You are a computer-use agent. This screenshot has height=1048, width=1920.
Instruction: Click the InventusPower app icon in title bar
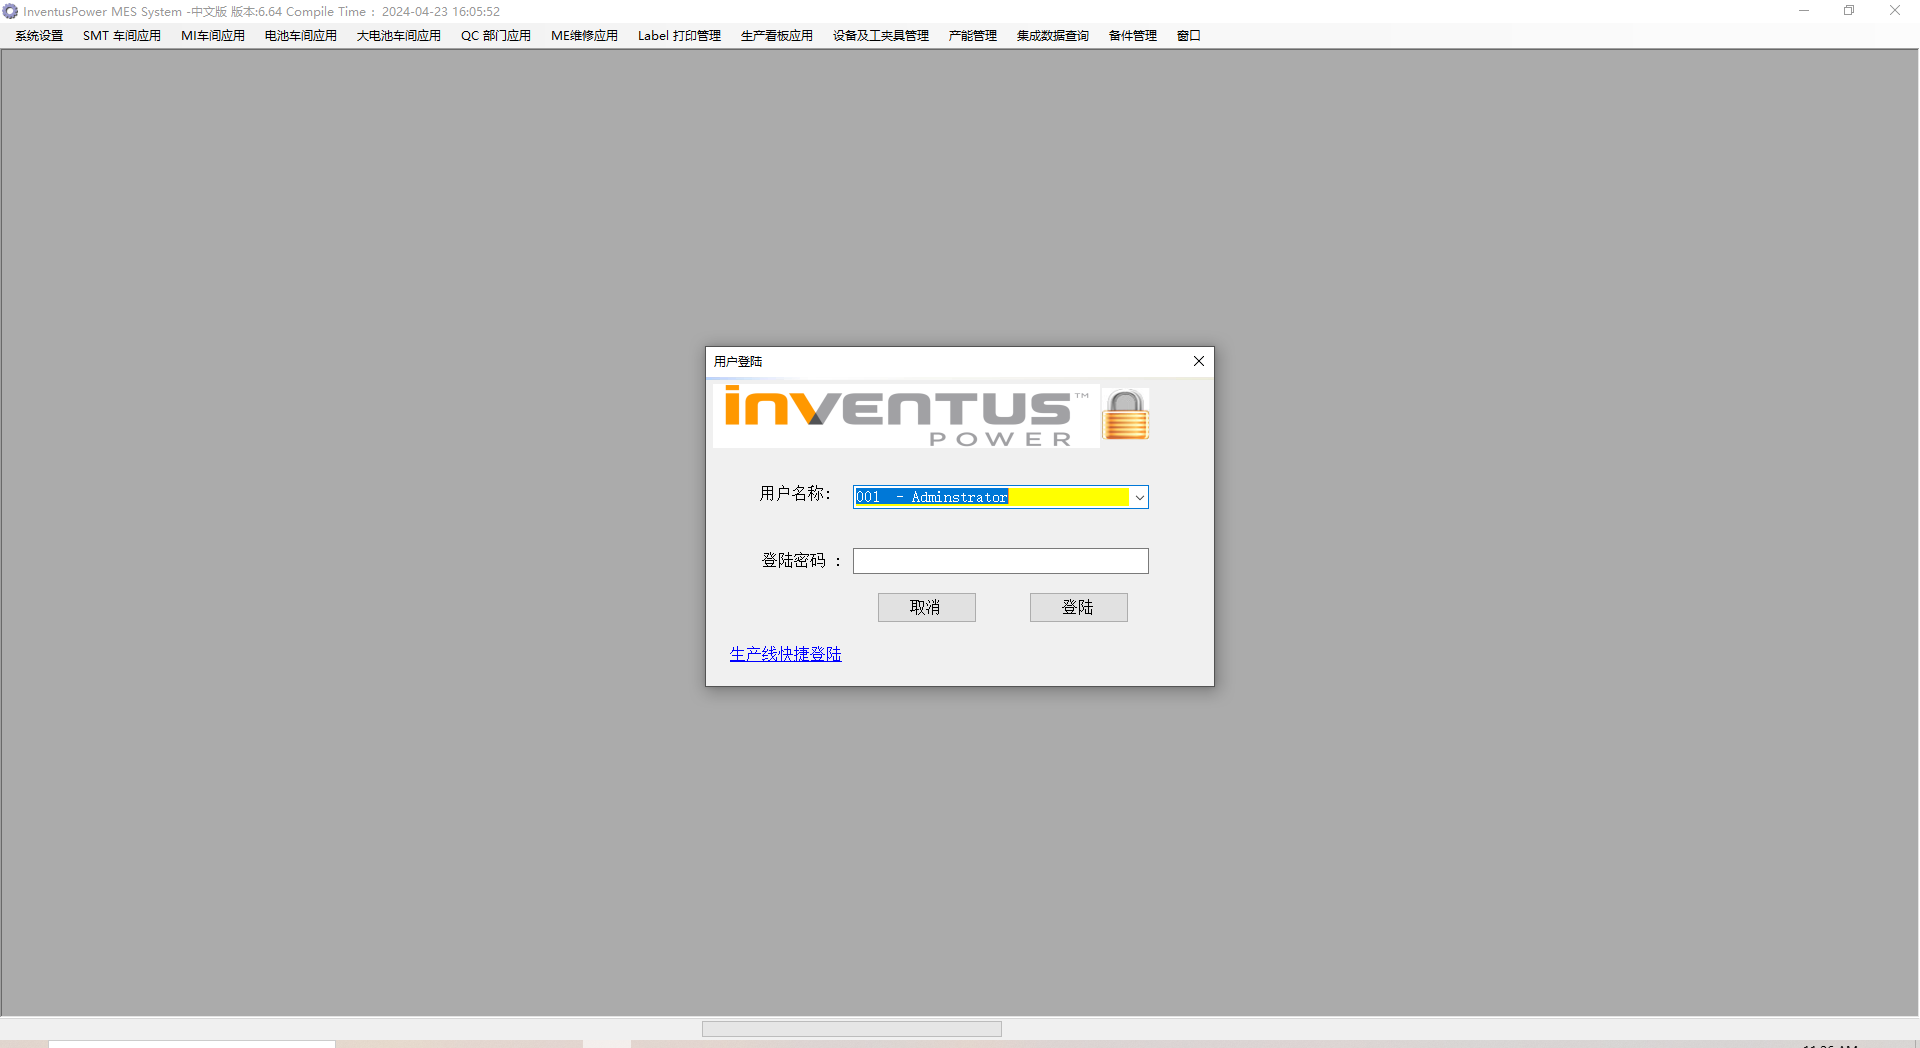click(10, 12)
